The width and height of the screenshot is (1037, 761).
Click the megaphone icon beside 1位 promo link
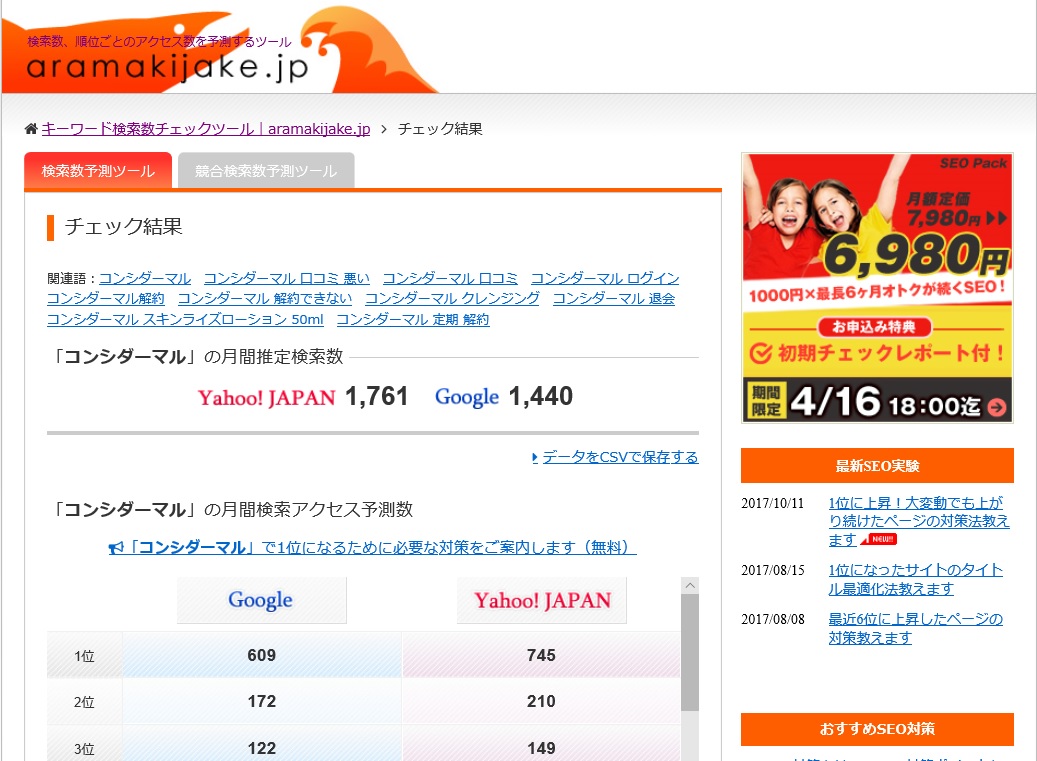pos(116,548)
